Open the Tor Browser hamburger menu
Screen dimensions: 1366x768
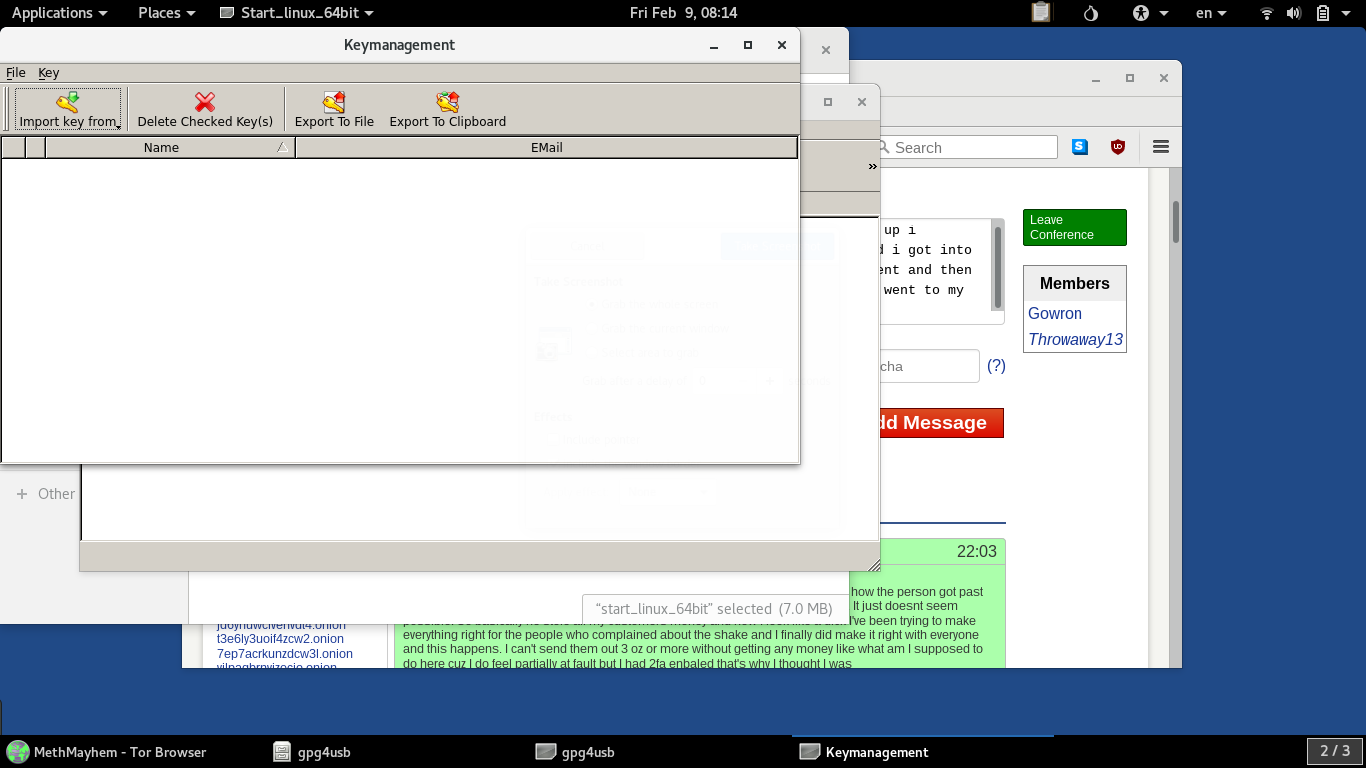1161,147
